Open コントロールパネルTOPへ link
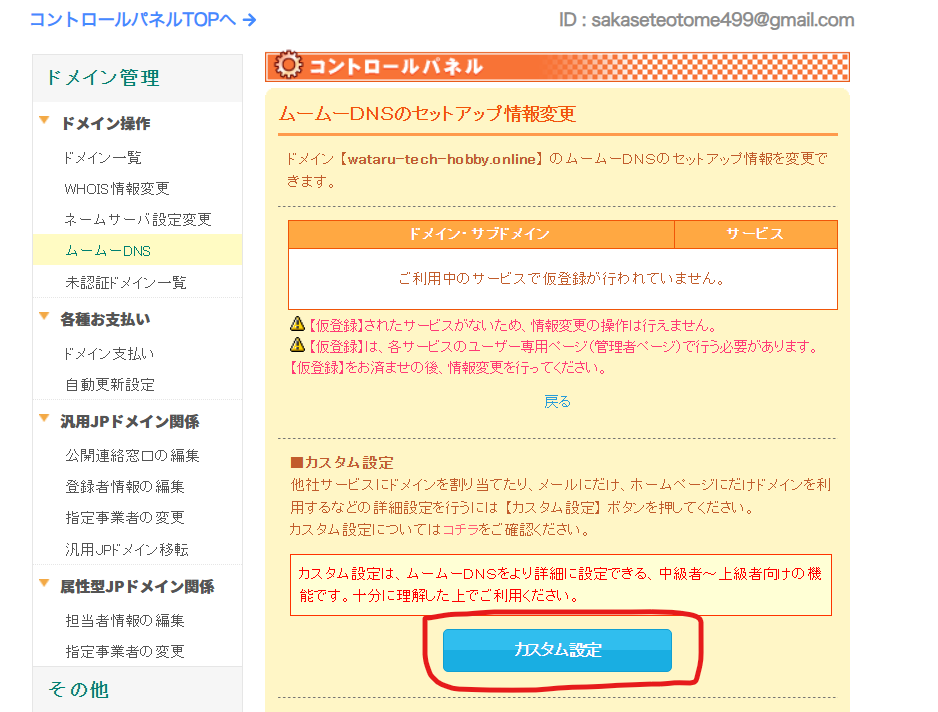This screenshot has height=712, width=938. click(x=143, y=20)
